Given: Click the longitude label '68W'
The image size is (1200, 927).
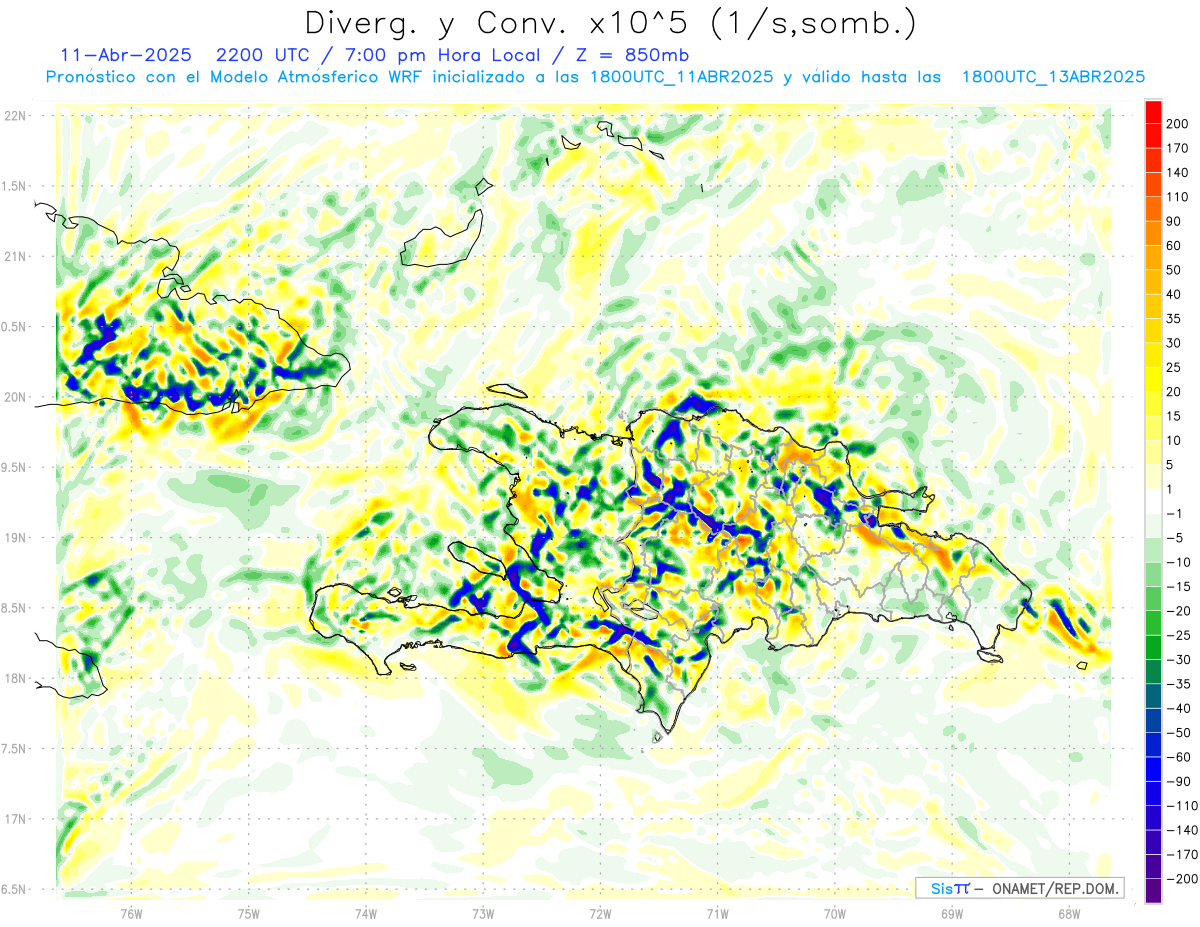Looking at the screenshot, I should tap(1069, 914).
